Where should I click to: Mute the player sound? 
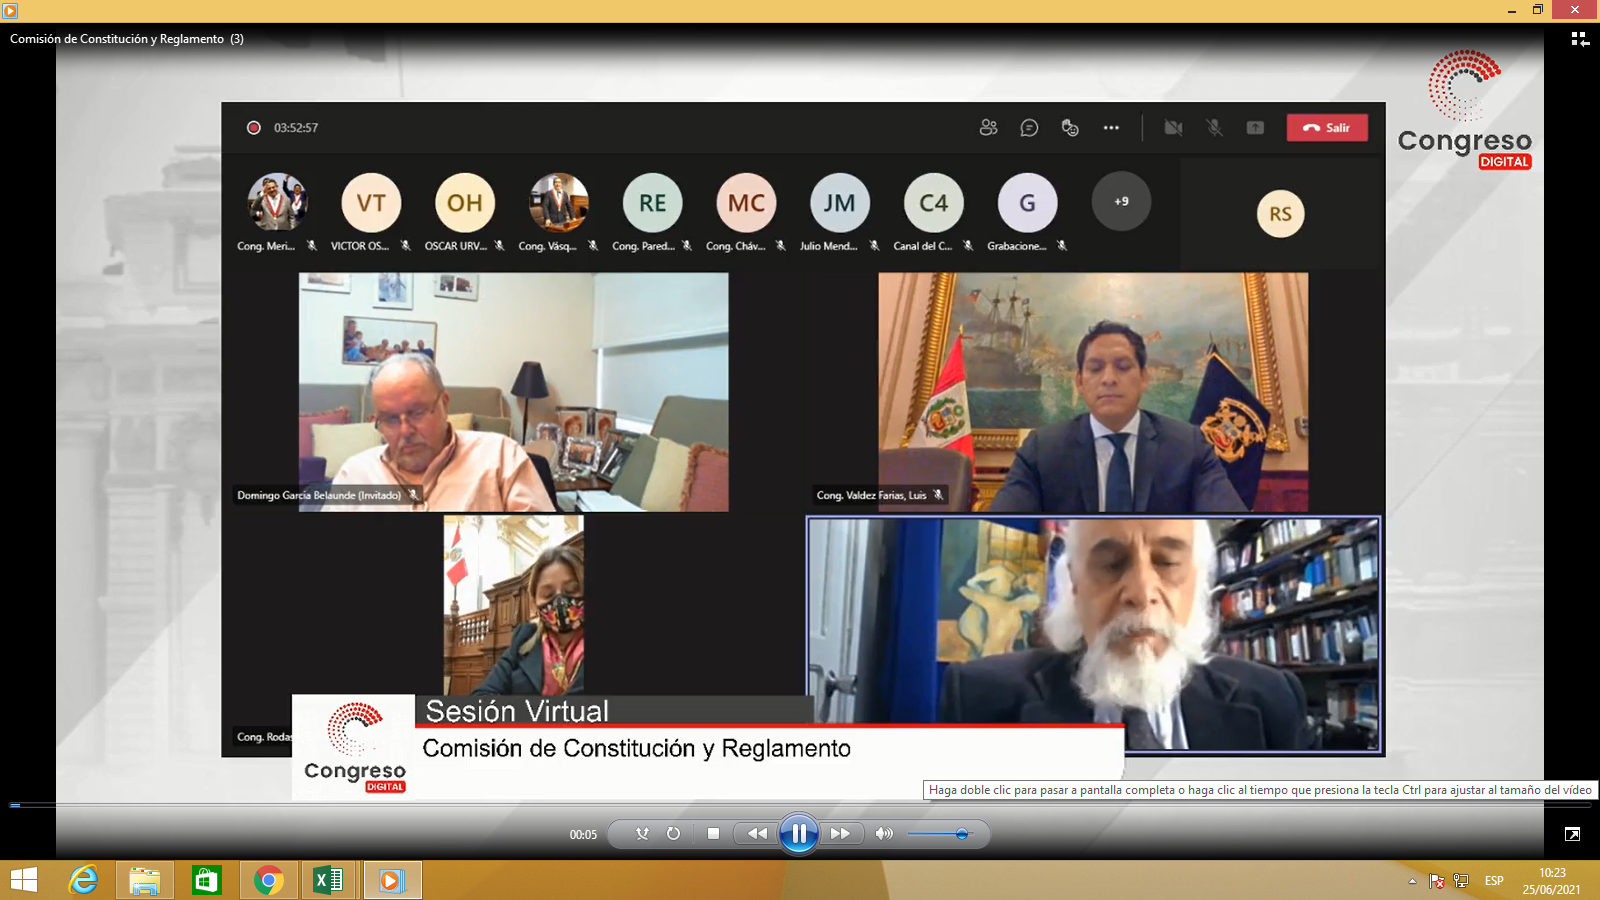click(x=884, y=833)
